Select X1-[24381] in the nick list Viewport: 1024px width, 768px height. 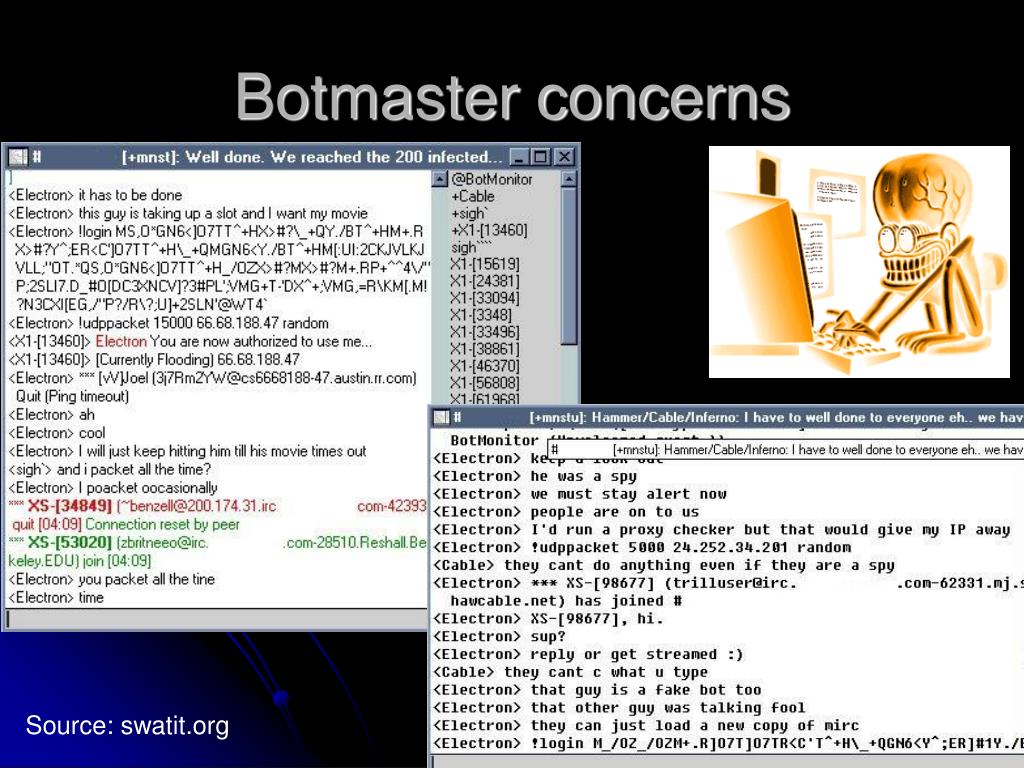(x=485, y=281)
